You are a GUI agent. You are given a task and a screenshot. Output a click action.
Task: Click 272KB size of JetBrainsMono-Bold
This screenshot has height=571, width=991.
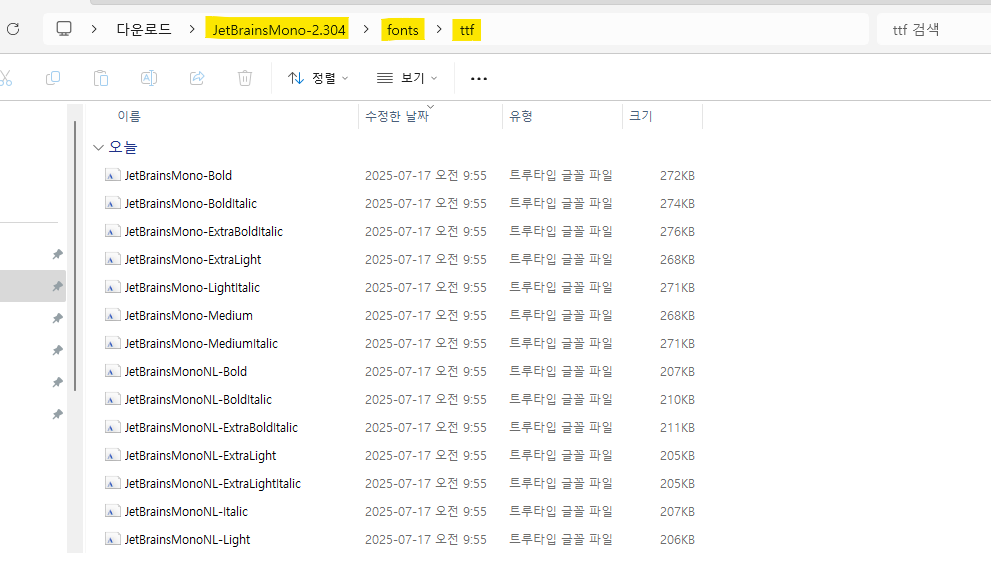coord(677,175)
